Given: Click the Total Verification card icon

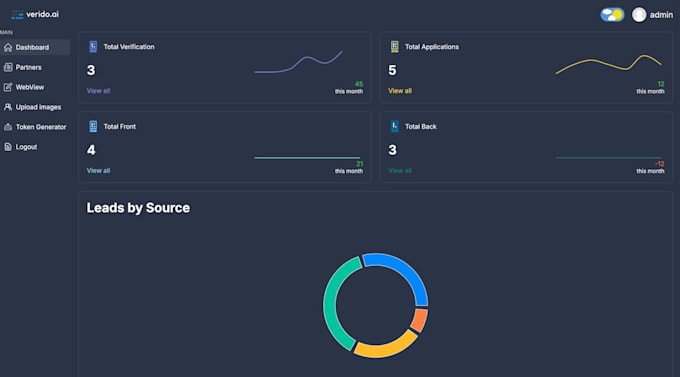Looking at the screenshot, I should [93, 46].
